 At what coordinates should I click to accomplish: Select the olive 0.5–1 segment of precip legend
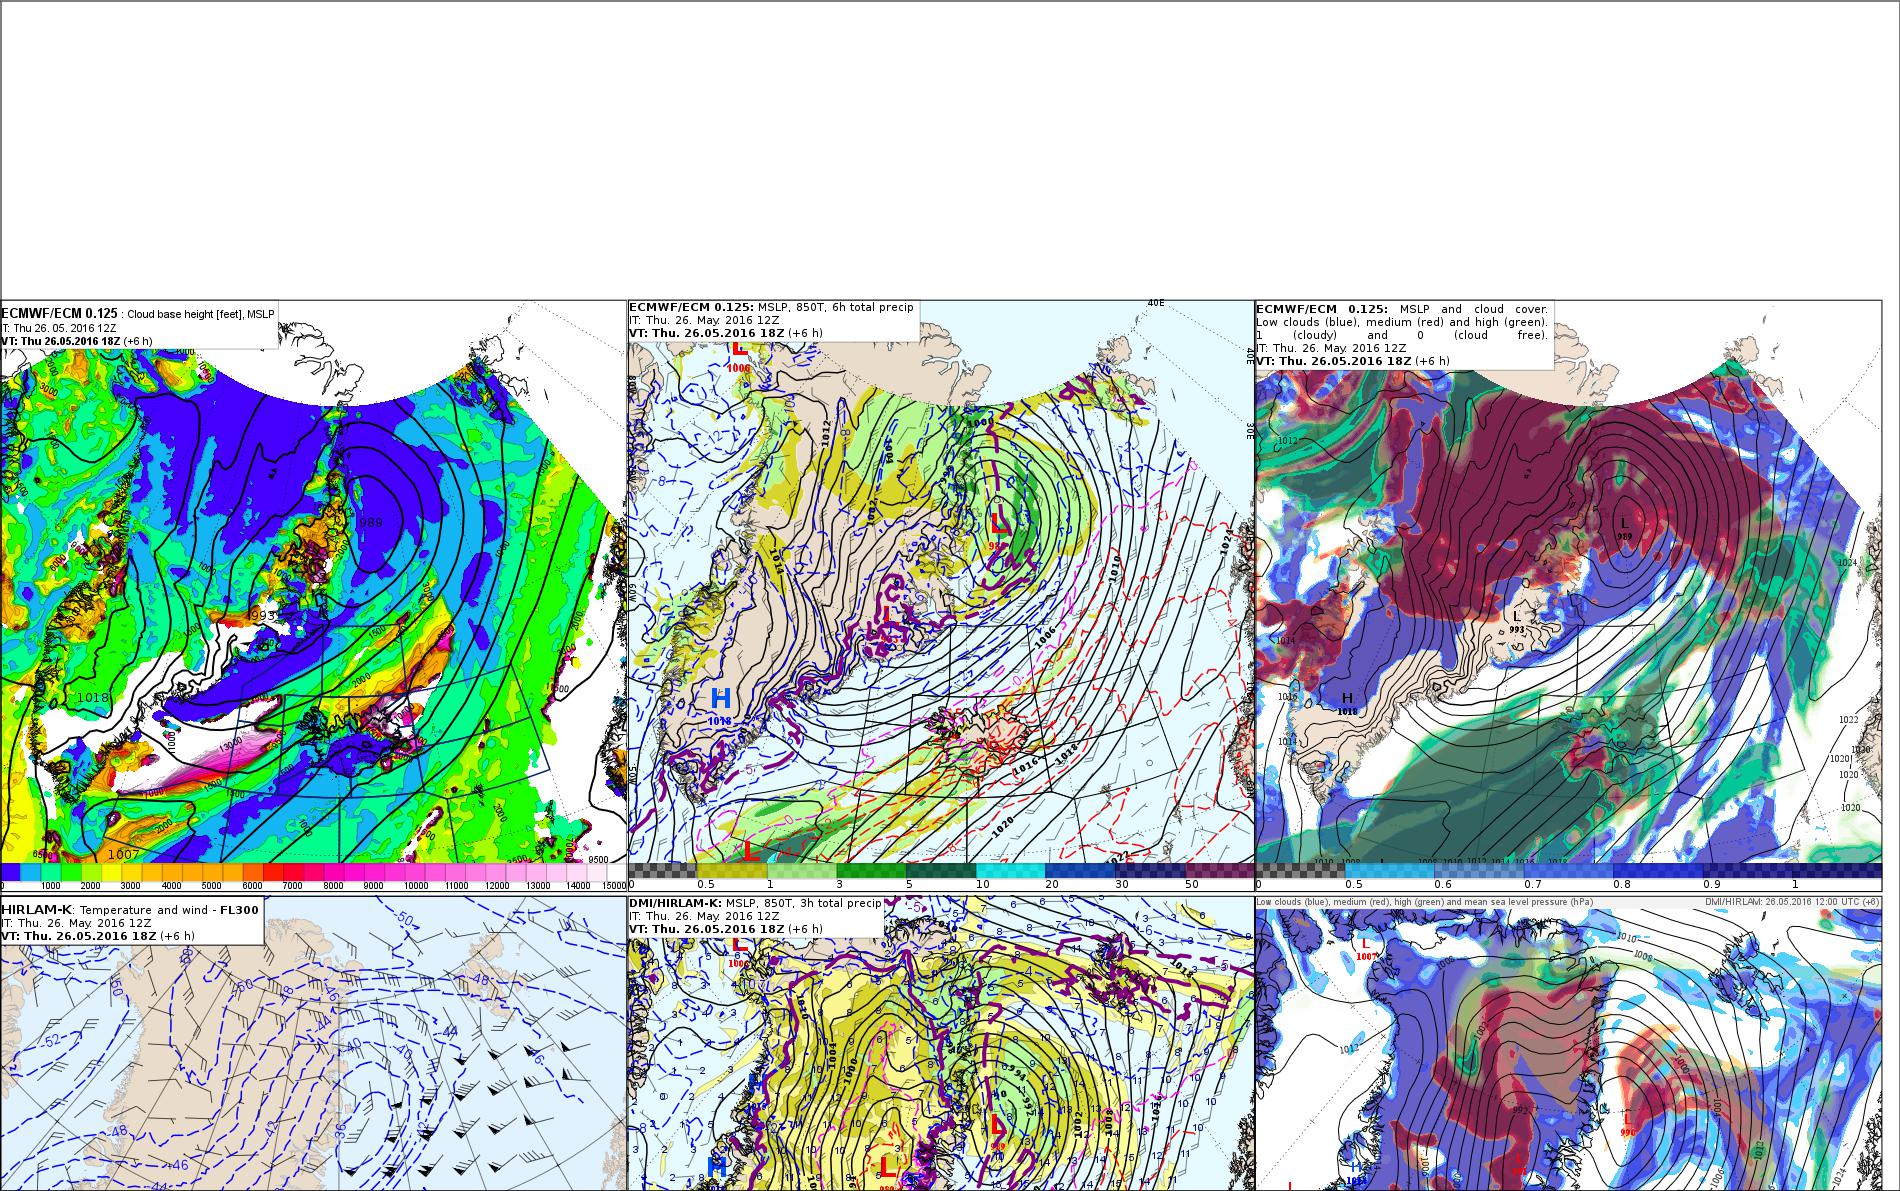tap(732, 871)
